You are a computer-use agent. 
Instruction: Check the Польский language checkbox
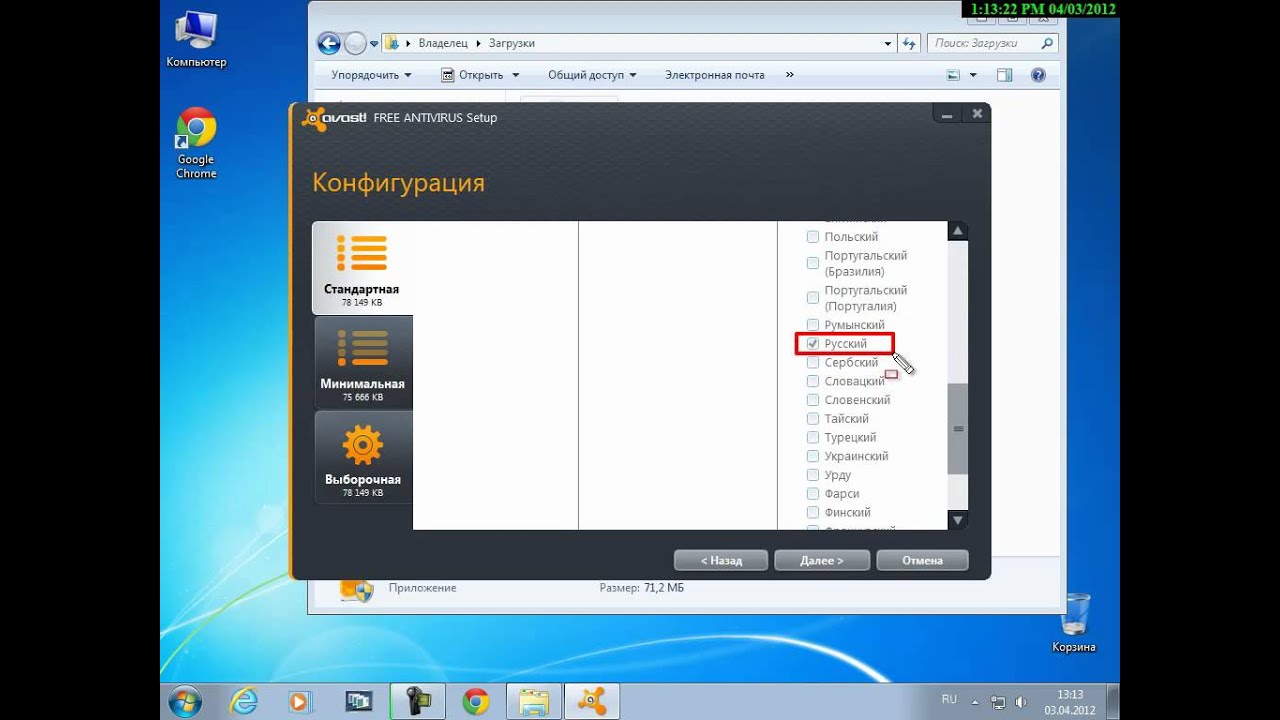pyautogui.click(x=813, y=237)
